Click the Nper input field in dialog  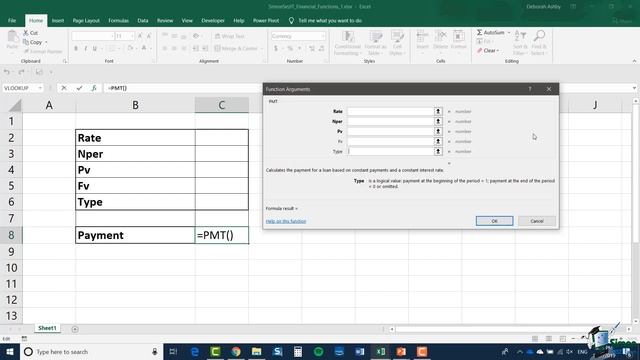point(390,122)
